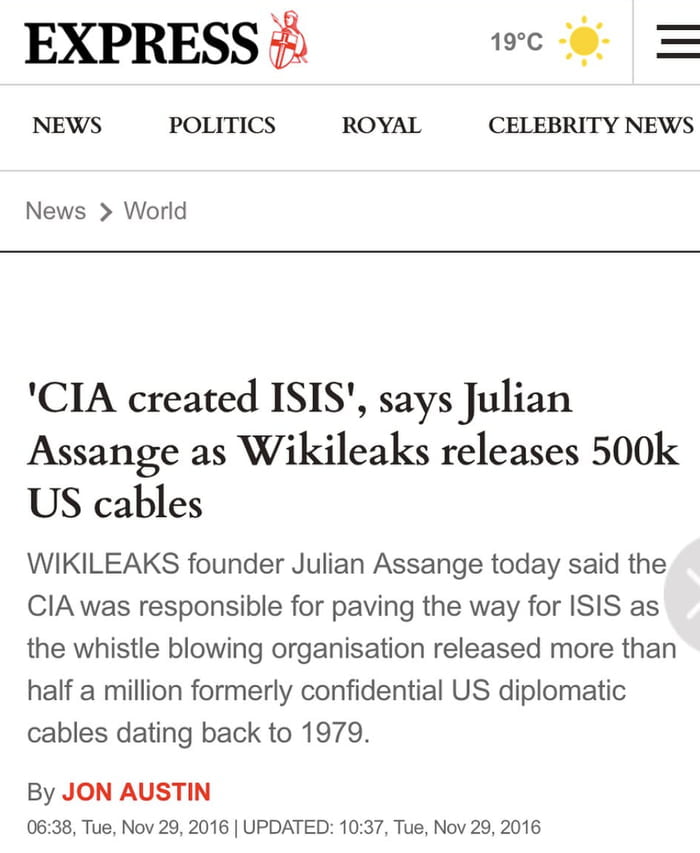700x853 pixels.
Task: Click the crusader knight logo icon
Action: tap(288, 42)
